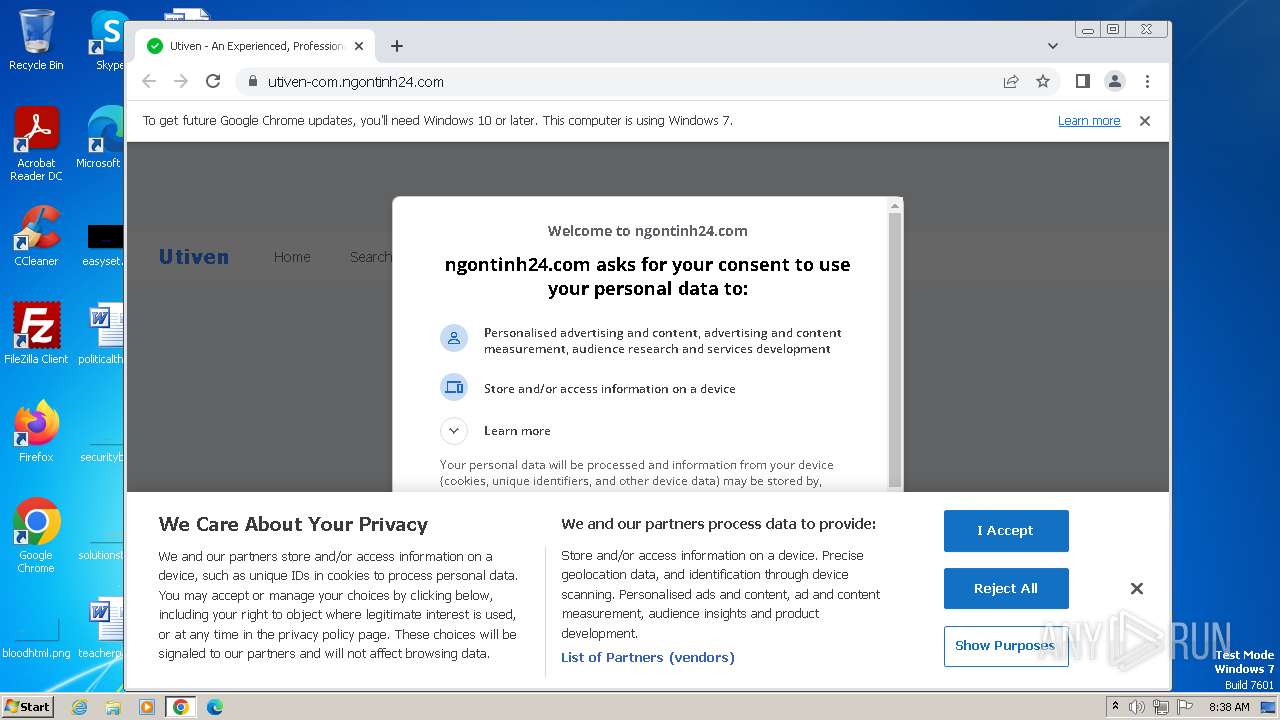
Task: Open the Search menu item on Utiven
Action: pyautogui.click(x=370, y=257)
